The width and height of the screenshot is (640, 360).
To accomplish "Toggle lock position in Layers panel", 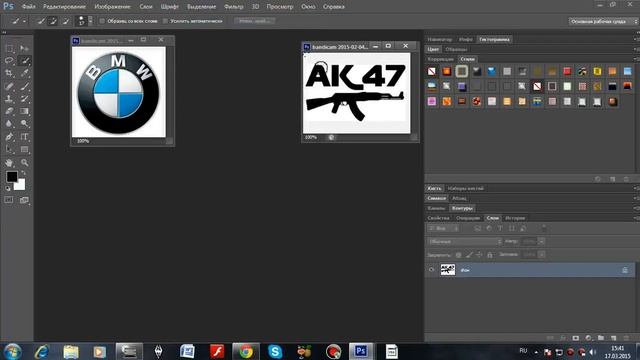I will pyautogui.click(x=479, y=255).
